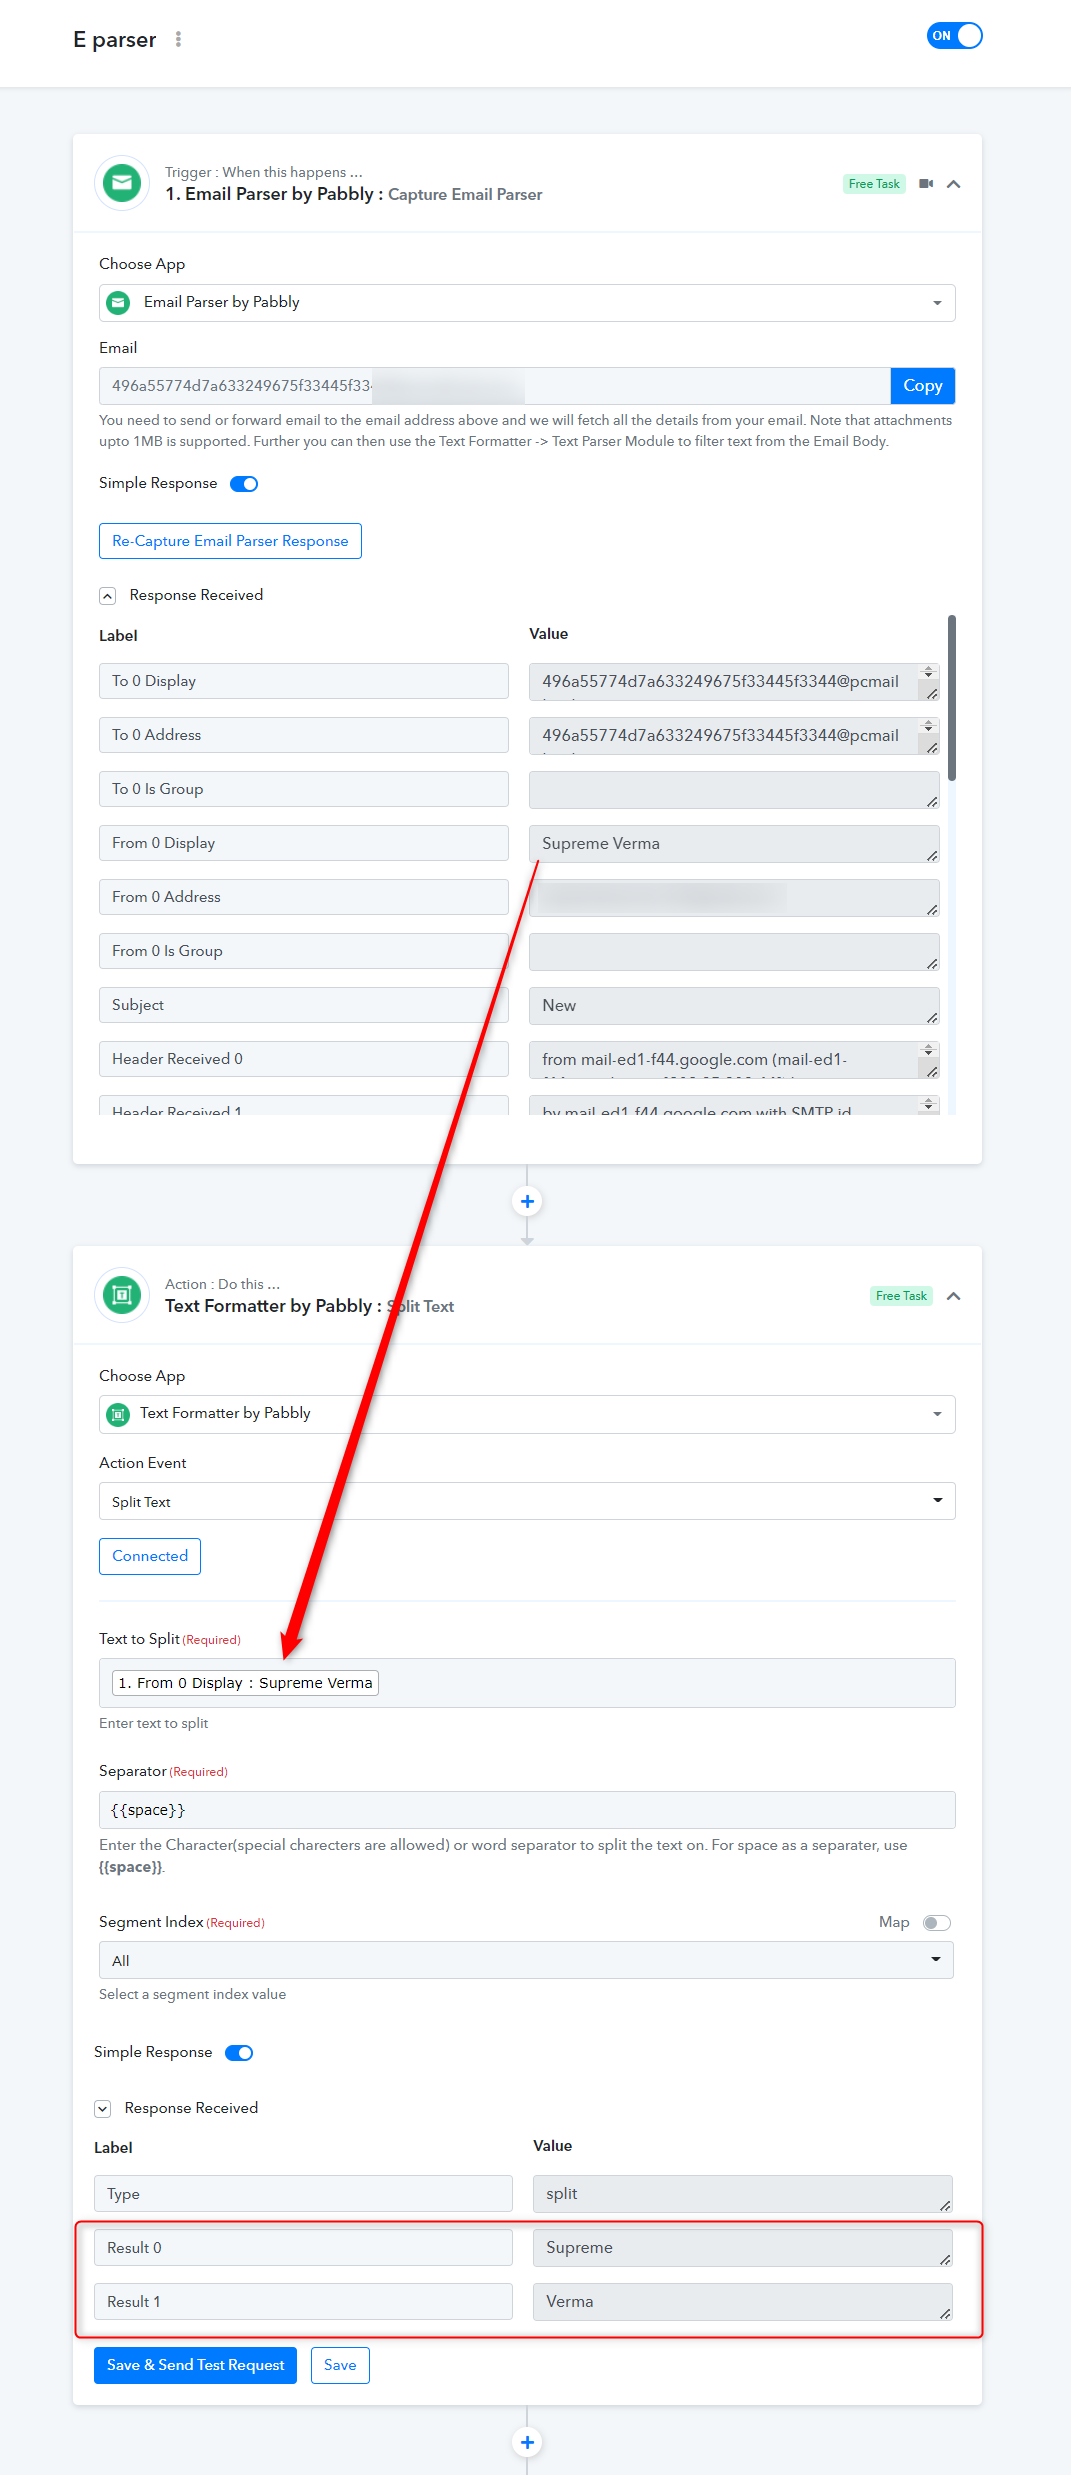1071x2475 pixels.
Task: Turn off the workflow ON switch
Action: coord(955,36)
